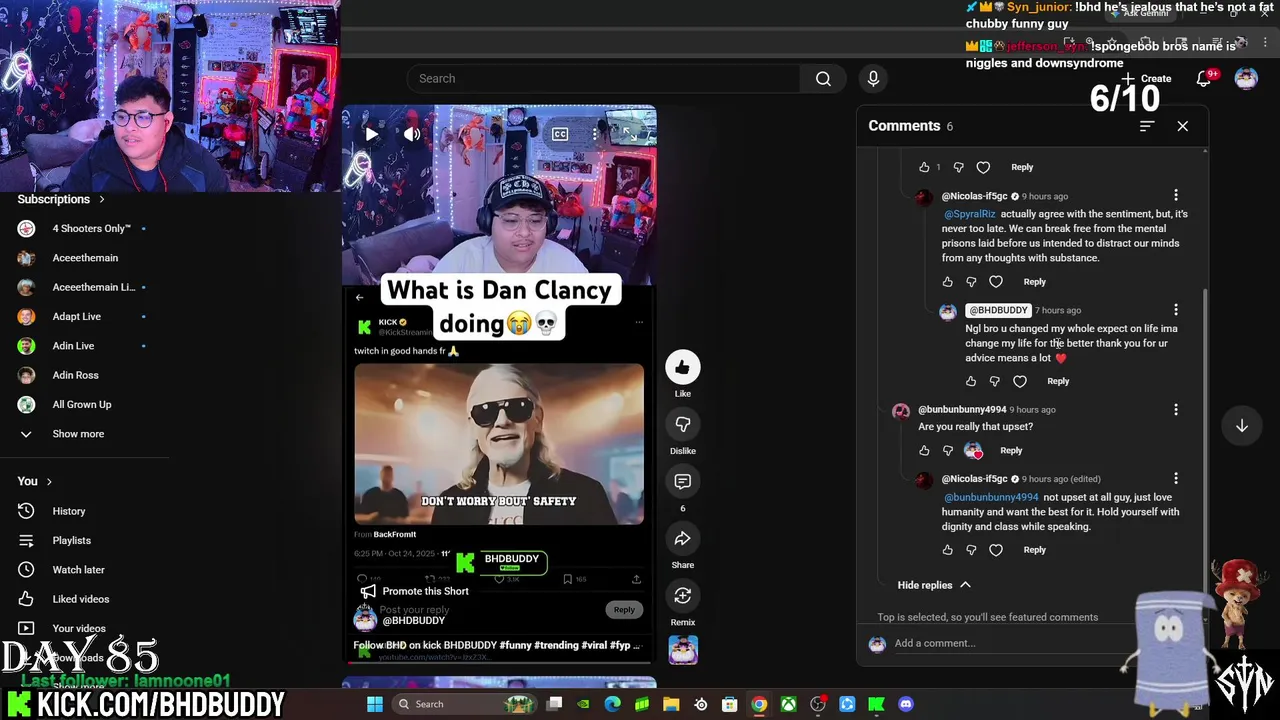Screen dimensions: 1280x720
Task: Play the Short video
Action: pos(371,134)
